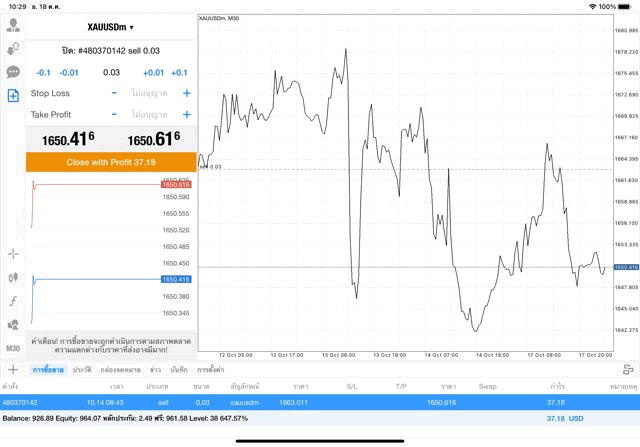The image size is (640, 447).
Task: Change the M30 timeframe
Action: tap(13, 348)
